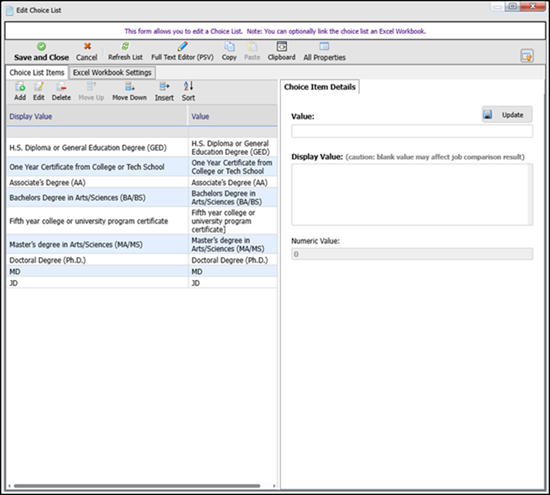Click Value cell Doctoral Degree (Ph.D.)
Screen dimensions: 550x495
coord(233,260)
